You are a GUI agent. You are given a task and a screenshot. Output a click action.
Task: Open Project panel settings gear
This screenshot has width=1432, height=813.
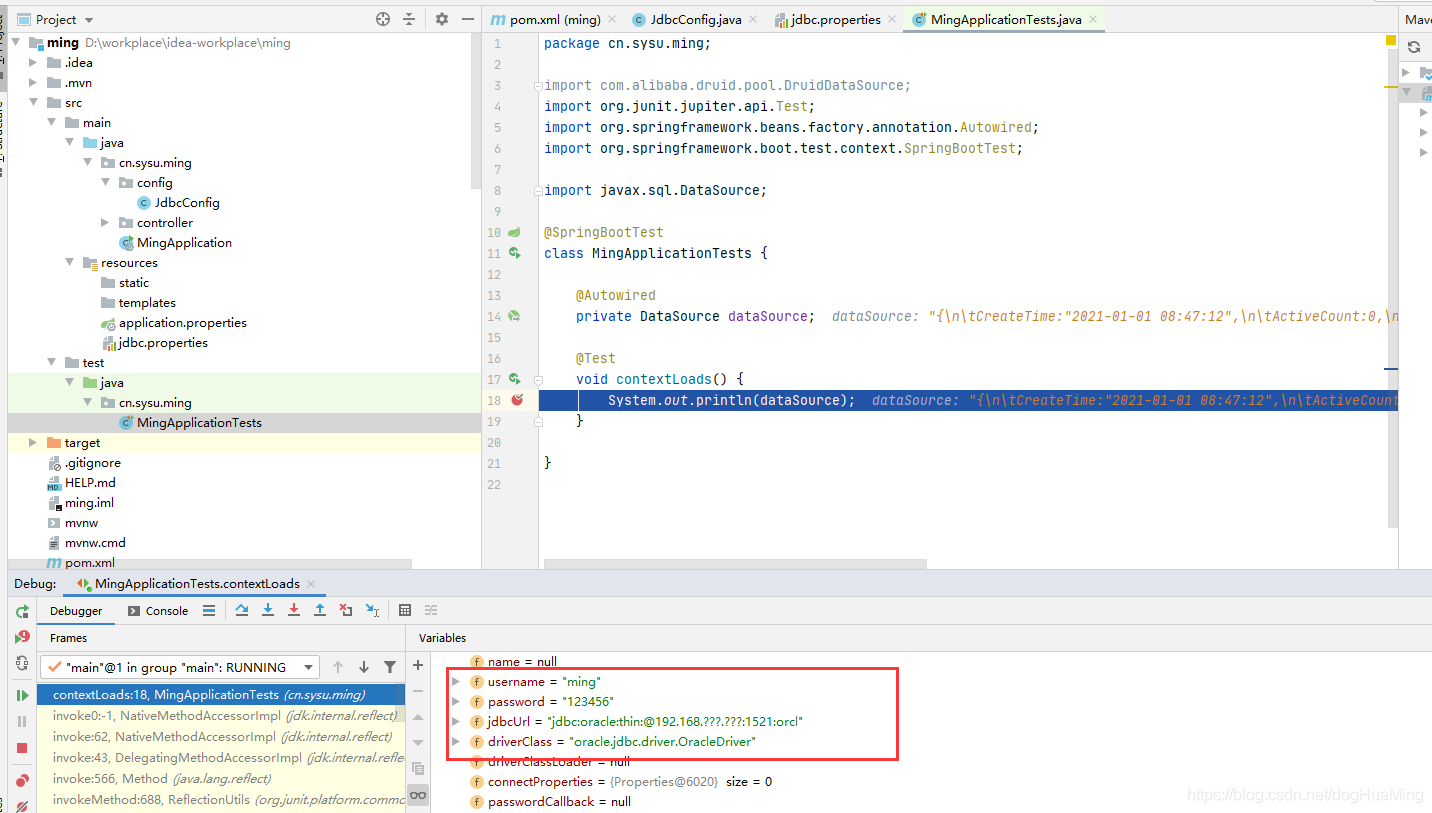(x=442, y=19)
